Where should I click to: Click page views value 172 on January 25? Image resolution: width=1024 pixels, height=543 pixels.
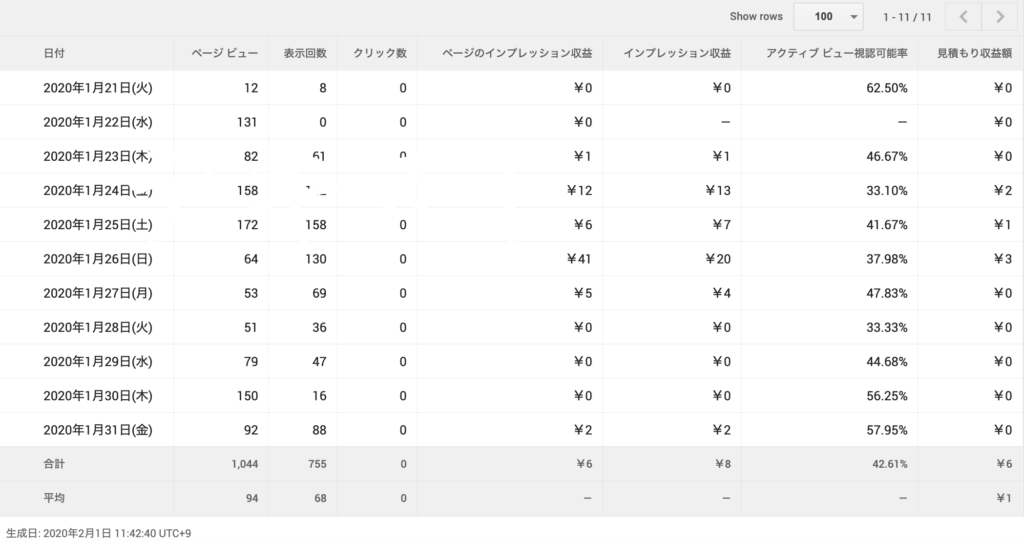(247, 225)
